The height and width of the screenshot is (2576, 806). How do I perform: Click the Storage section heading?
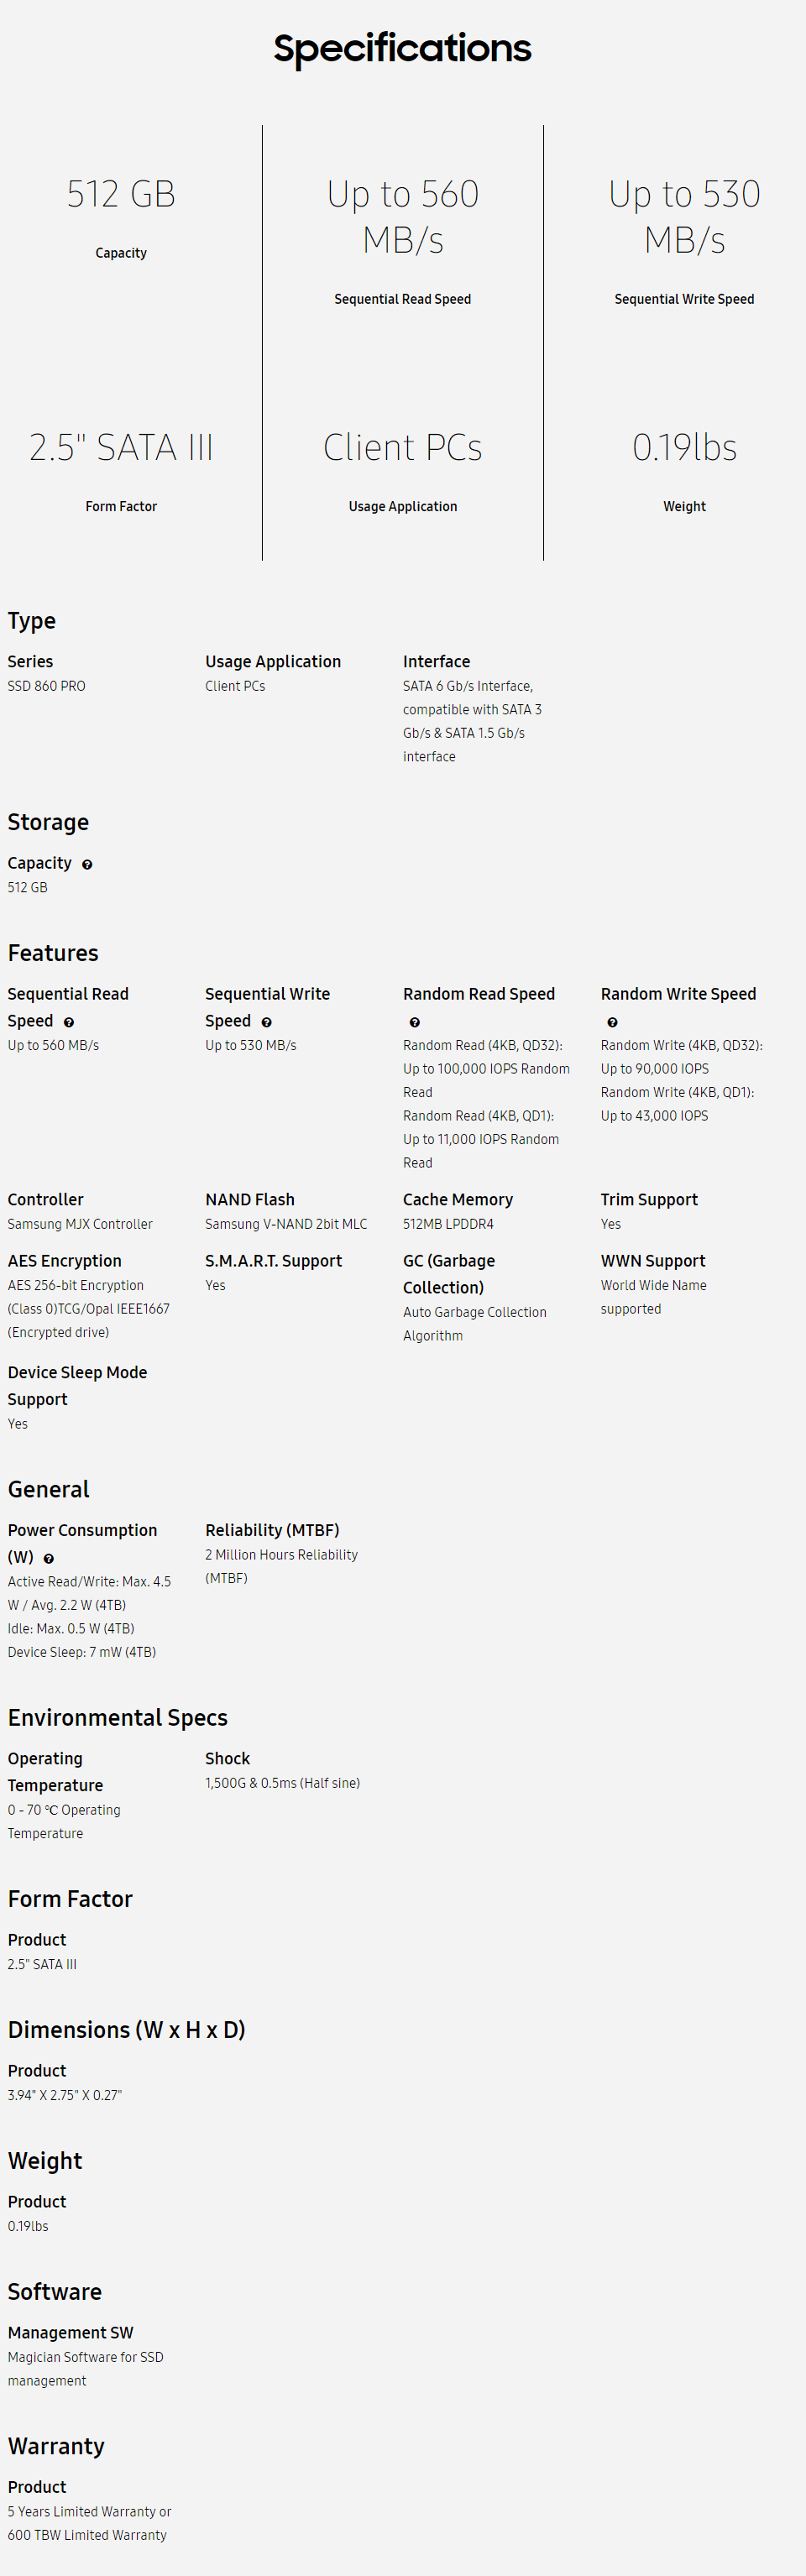48,822
